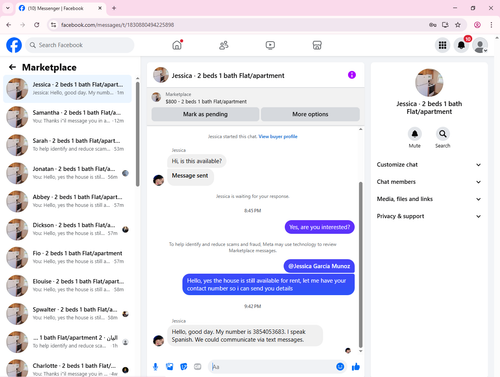The image size is (500, 377).
Task: Open the Video tab icon
Action: click(270, 45)
